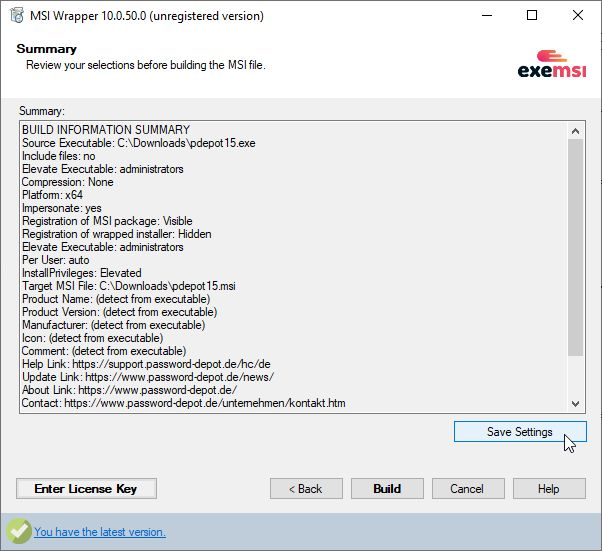Start building the MSI file
Viewport: 602px width, 551px height.
(387, 488)
